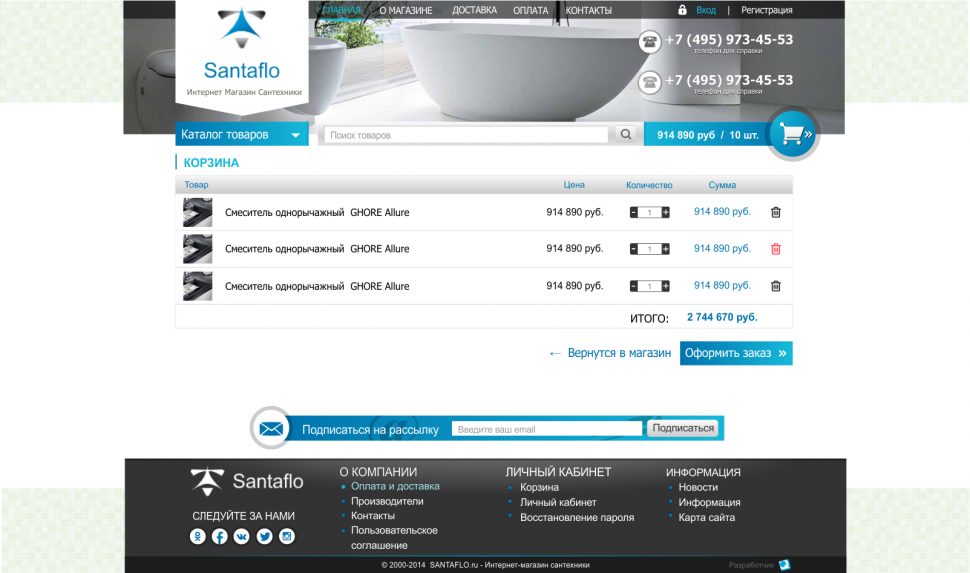The width and height of the screenshot is (970, 573).
Task: Click the top phone handset icon
Action: point(650,42)
